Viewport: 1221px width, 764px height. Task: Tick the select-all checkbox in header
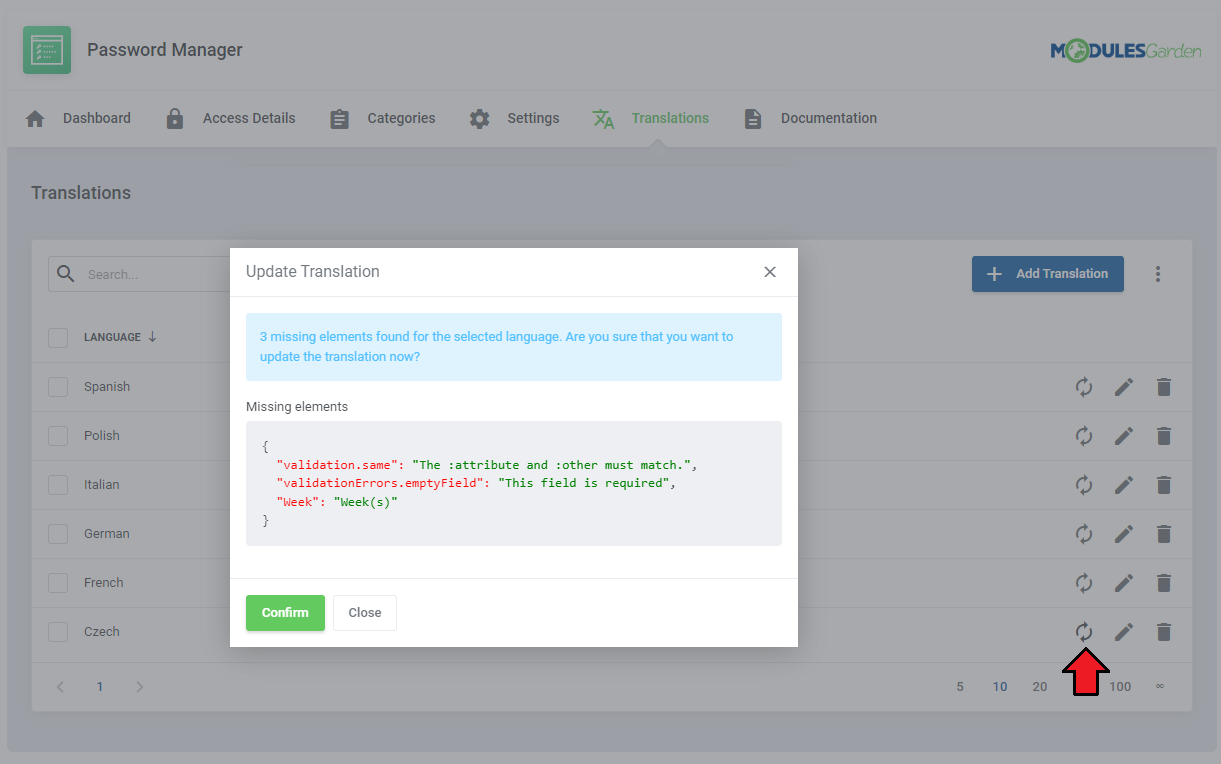click(x=58, y=338)
